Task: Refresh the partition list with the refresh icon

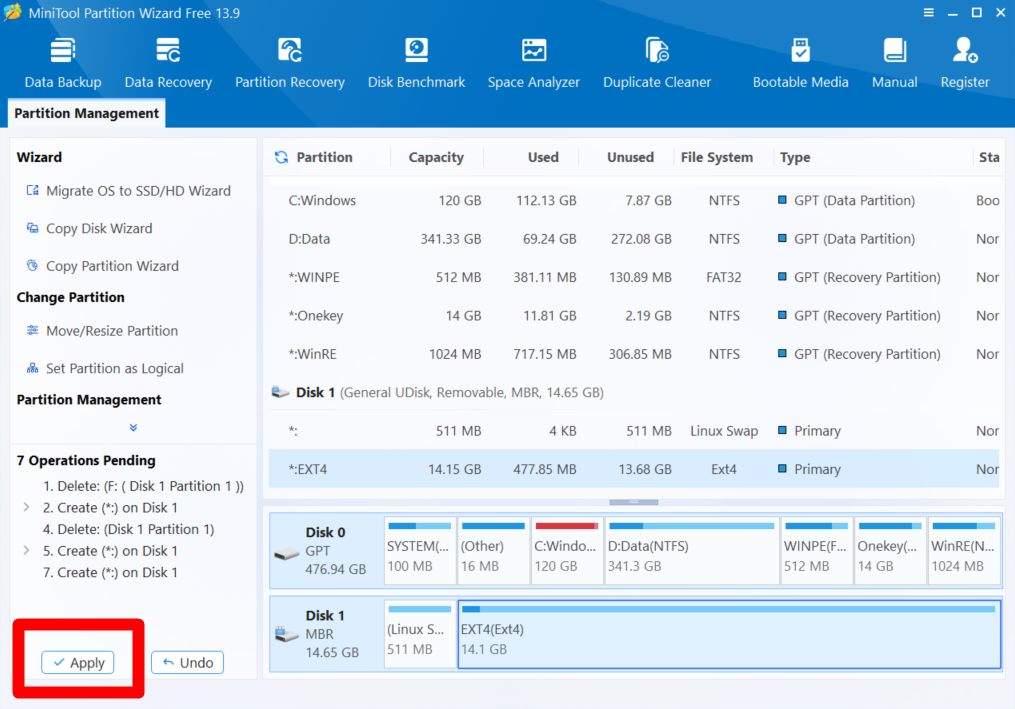Action: (281, 157)
